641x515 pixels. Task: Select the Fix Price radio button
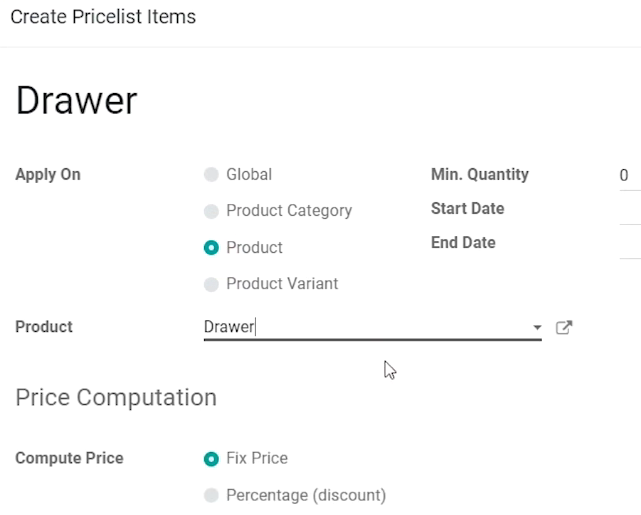pyautogui.click(x=211, y=459)
